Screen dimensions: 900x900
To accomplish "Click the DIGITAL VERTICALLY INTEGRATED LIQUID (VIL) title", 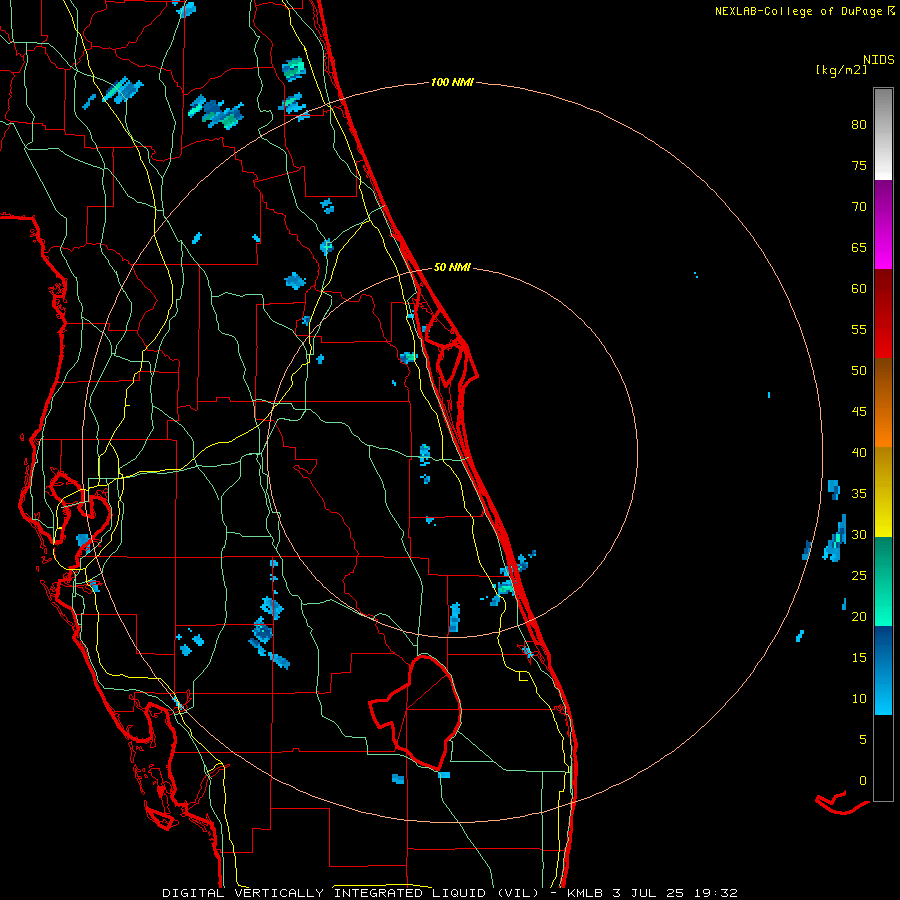I will 350,893.
